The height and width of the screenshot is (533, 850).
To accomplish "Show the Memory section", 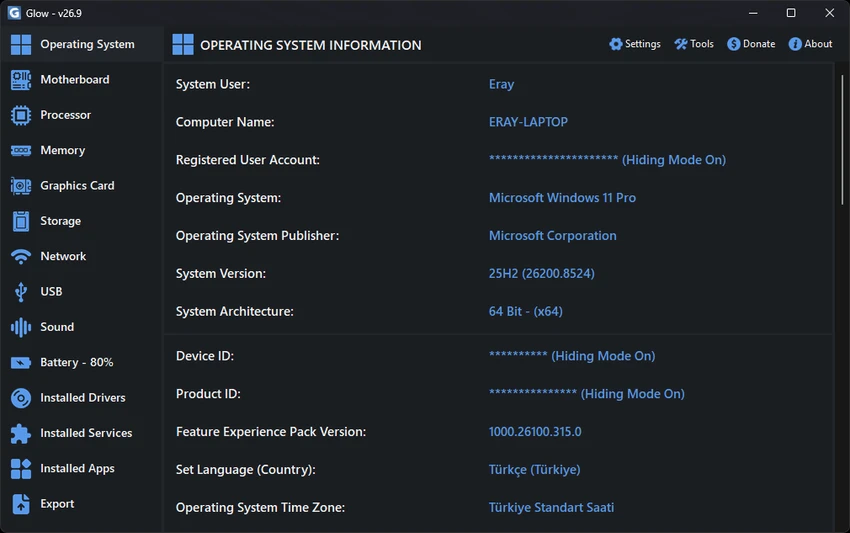I will coord(81,150).
